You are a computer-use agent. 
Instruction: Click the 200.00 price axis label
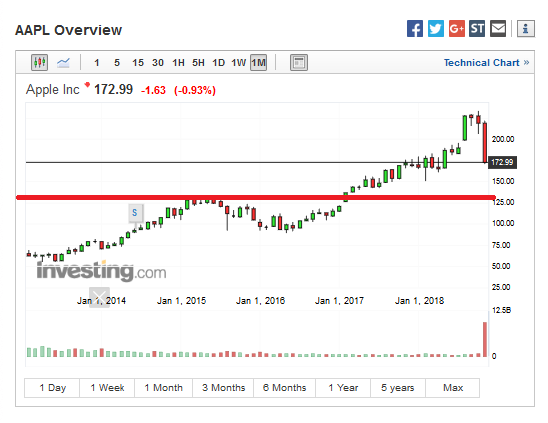503,139
